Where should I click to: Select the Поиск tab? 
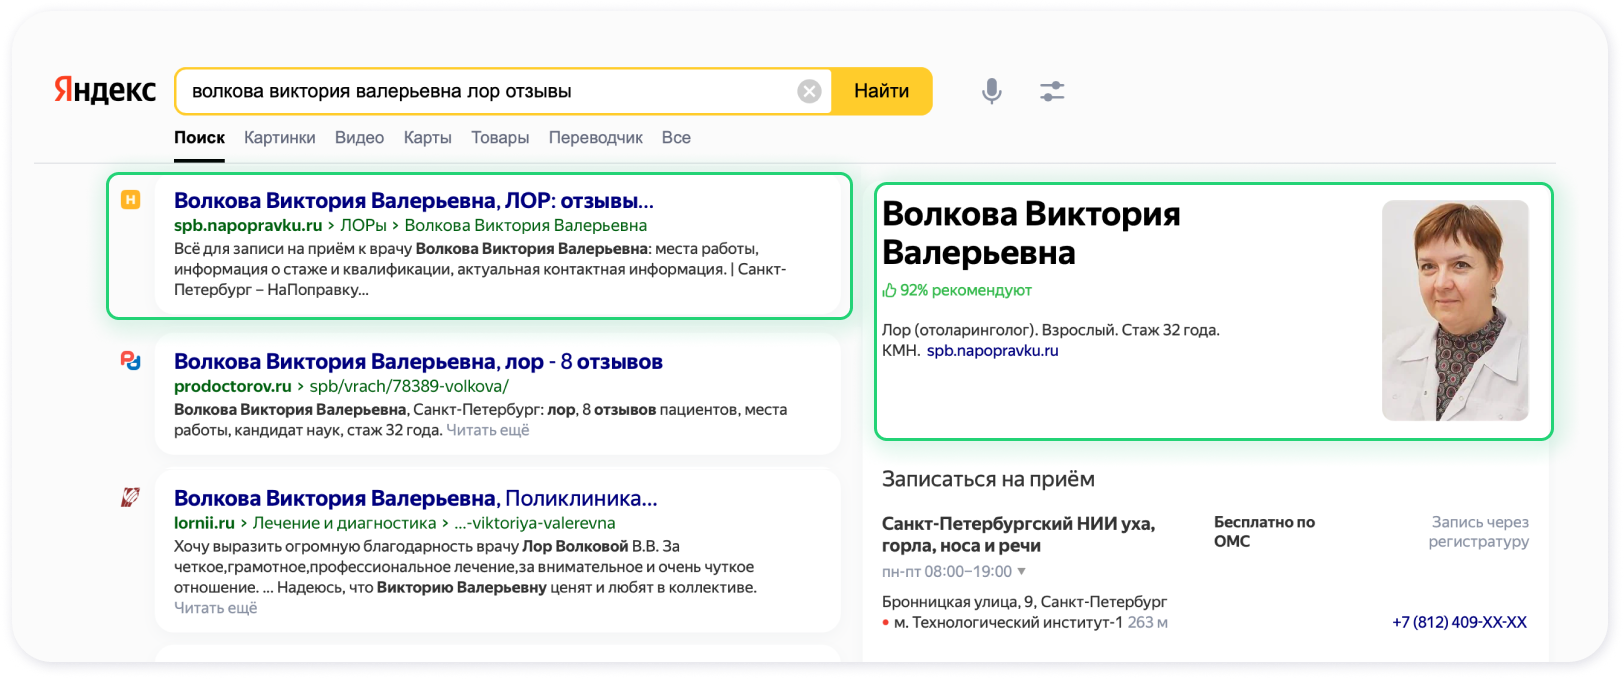click(x=199, y=138)
